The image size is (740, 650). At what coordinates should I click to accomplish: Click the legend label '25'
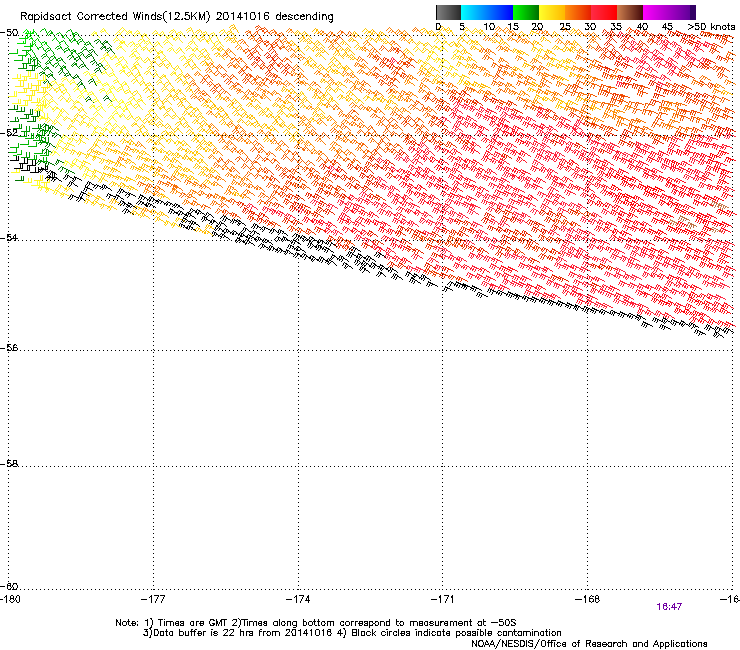point(564,27)
